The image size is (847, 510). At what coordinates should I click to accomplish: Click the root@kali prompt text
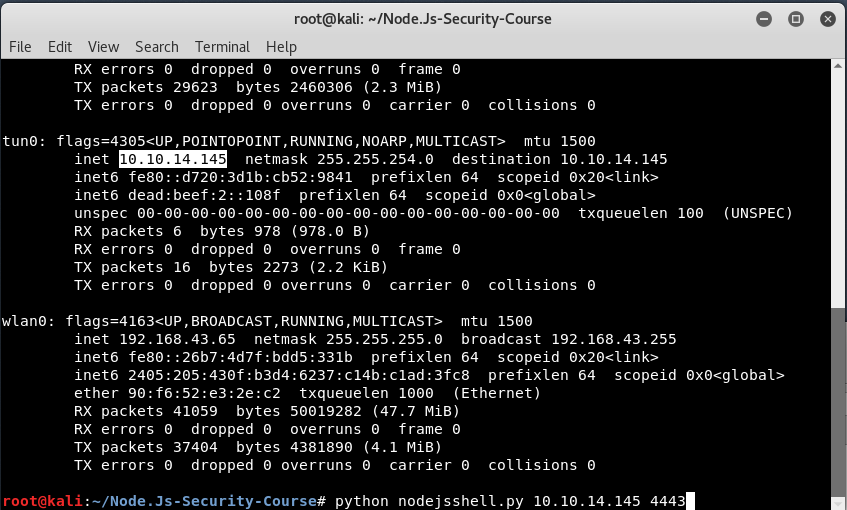click(42, 501)
